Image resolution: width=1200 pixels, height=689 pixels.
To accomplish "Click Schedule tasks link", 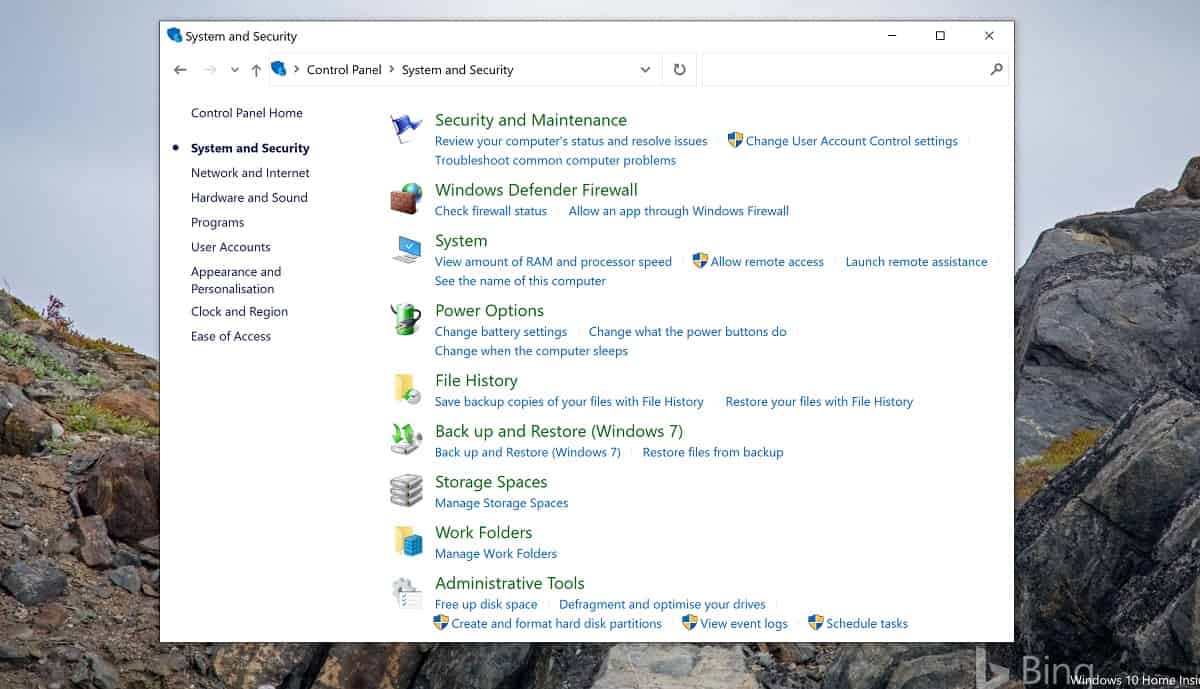I will pos(867,623).
